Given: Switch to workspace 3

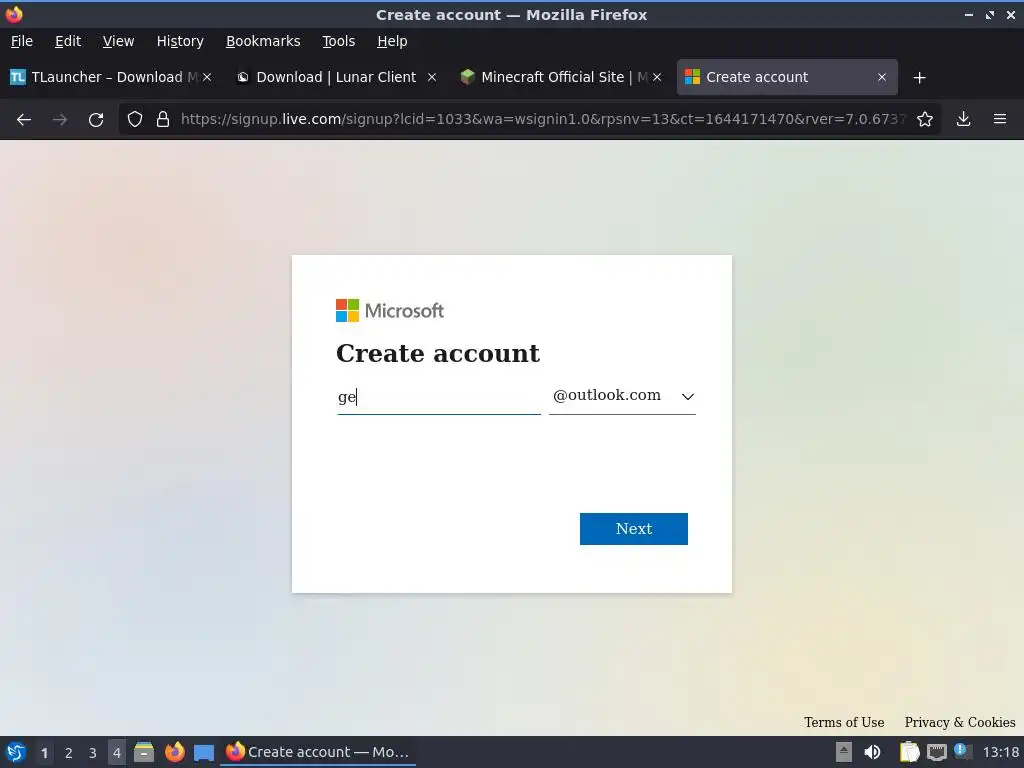Looking at the screenshot, I should pos(93,753).
